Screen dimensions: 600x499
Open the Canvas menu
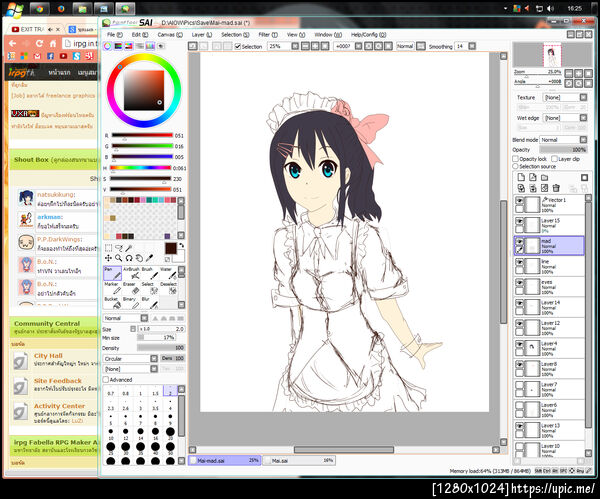coord(170,34)
